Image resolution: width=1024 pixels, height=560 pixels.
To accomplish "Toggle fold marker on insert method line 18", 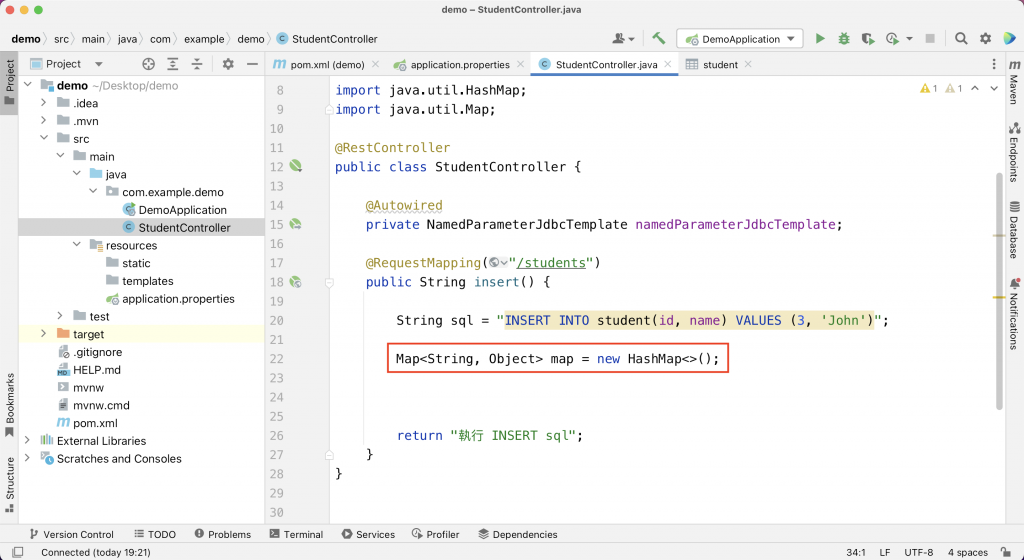I will click(329, 282).
